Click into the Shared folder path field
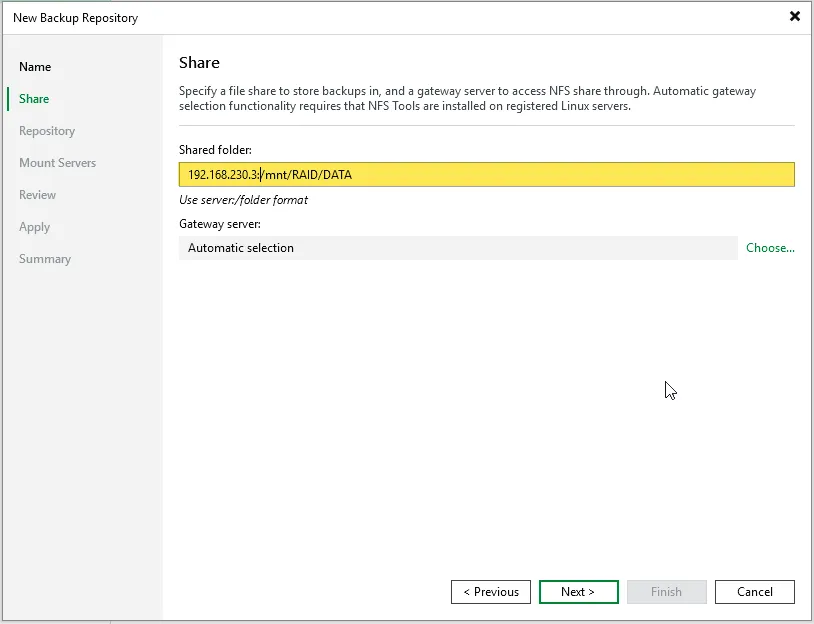The image size is (814, 624). [486, 175]
